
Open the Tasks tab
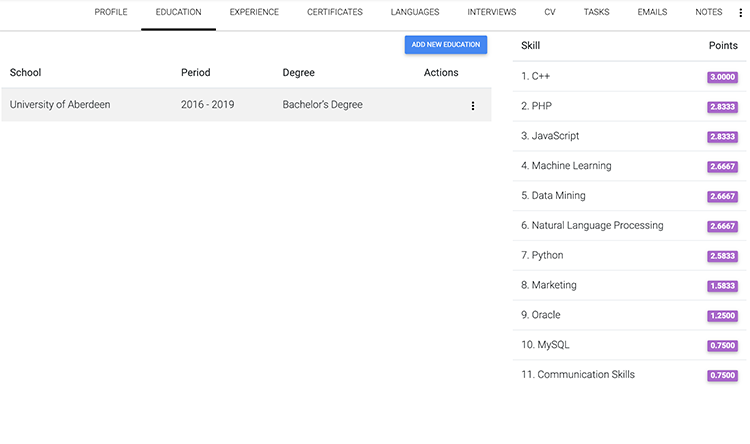click(596, 13)
